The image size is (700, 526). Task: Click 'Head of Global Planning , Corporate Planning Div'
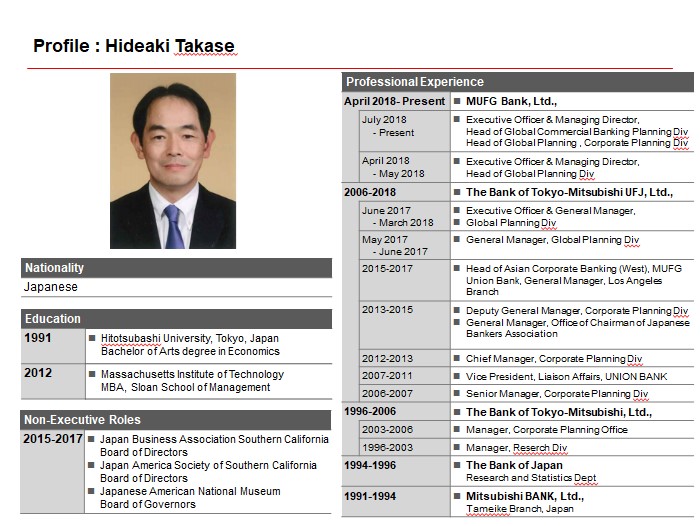(577, 143)
